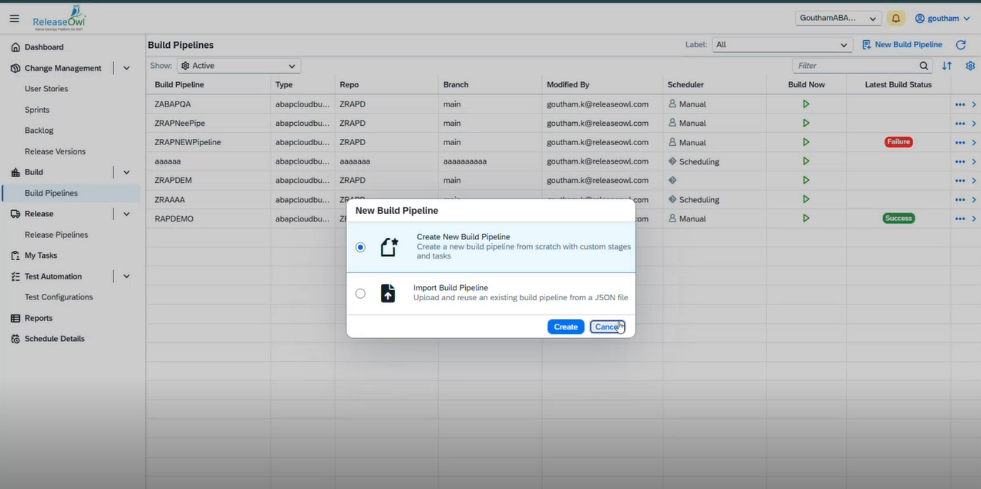Open Release Pipelines in sidebar
The image size is (981, 489).
click(56, 235)
